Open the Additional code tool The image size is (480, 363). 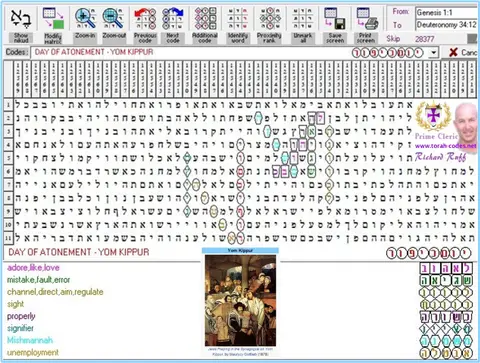(205, 19)
